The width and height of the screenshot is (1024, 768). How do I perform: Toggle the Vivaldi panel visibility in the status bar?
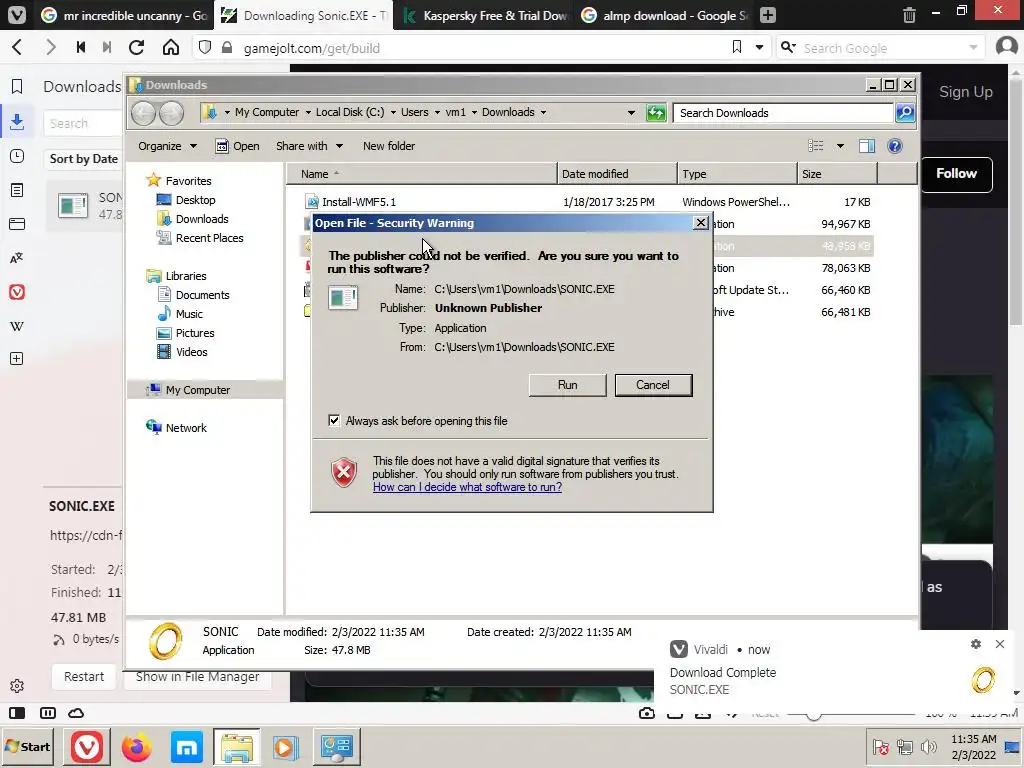click(17, 712)
